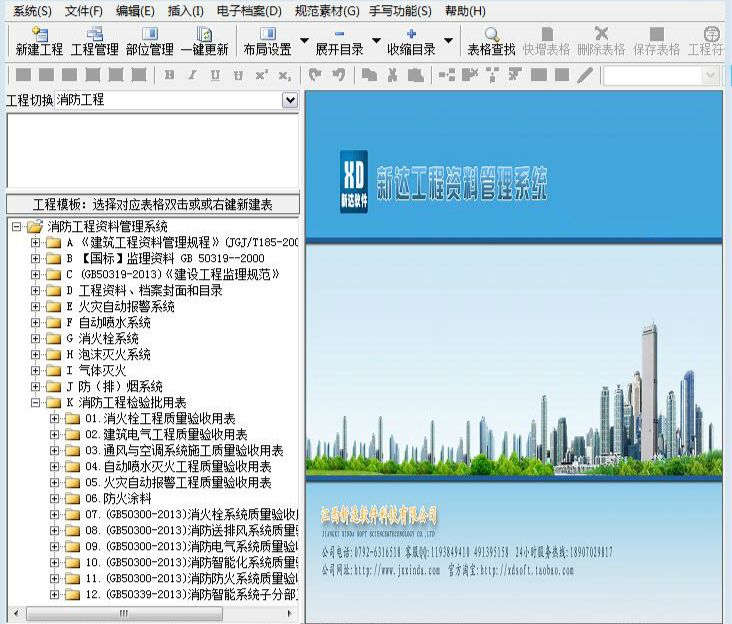This screenshot has height=624, width=732.
Task: Open the 文件(F) menu
Action: click(x=84, y=11)
